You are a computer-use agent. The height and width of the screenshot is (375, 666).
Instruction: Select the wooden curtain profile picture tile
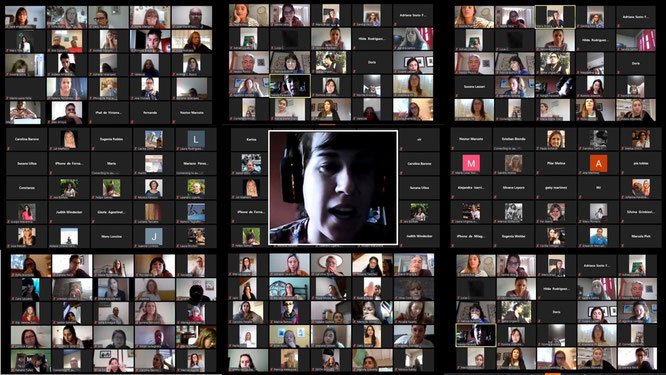click(154, 212)
